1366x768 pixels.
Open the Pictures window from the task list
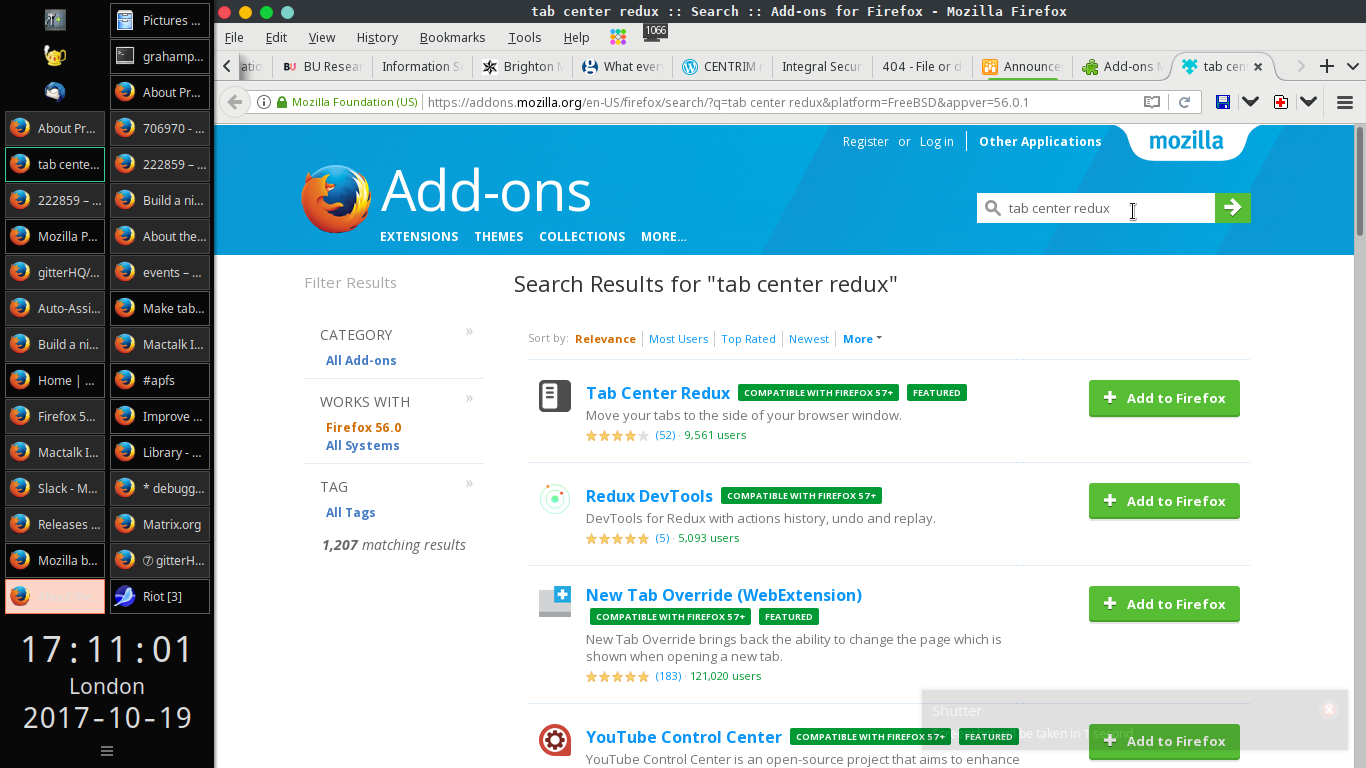tap(160, 20)
